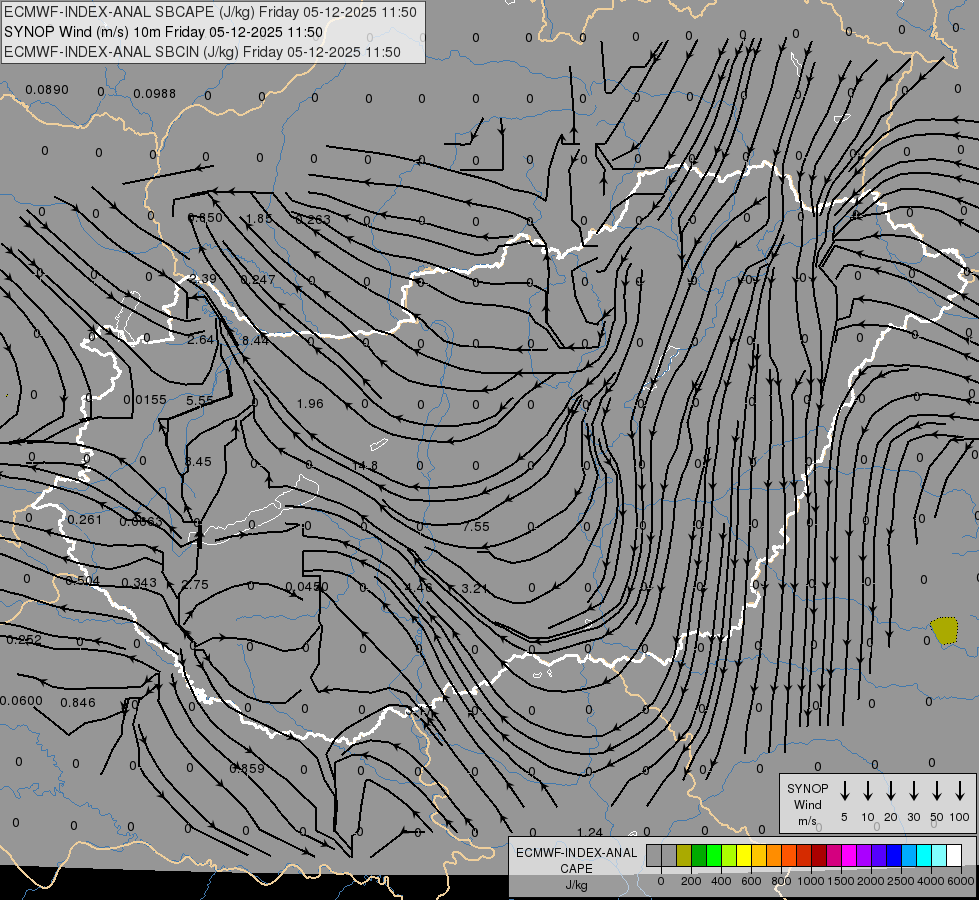Click the 3.45 value on the map
Image resolution: width=979 pixels, height=900 pixels.
pos(199,462)
